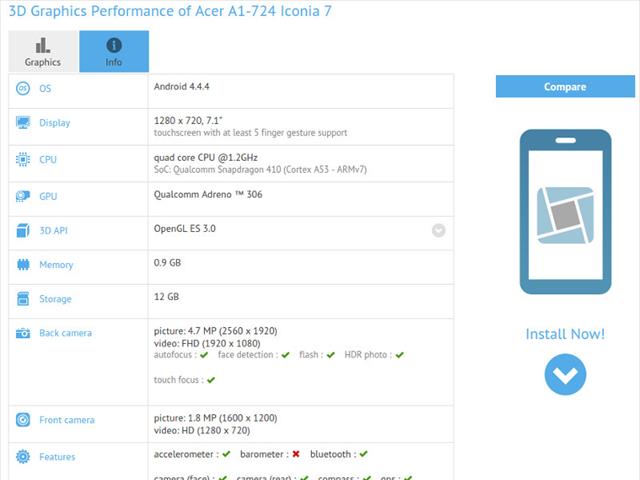Click the quad core CPU @1.2GHz text
This screenshot has width=640, height=480.
(206, 158)
